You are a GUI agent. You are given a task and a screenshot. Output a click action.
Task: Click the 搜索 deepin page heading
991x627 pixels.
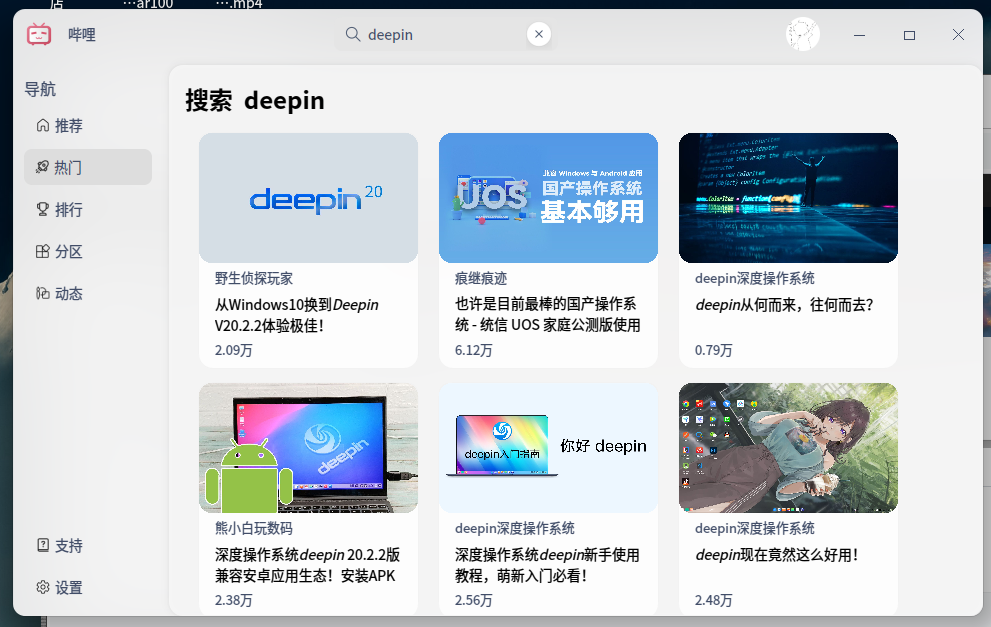click(255, 100)
